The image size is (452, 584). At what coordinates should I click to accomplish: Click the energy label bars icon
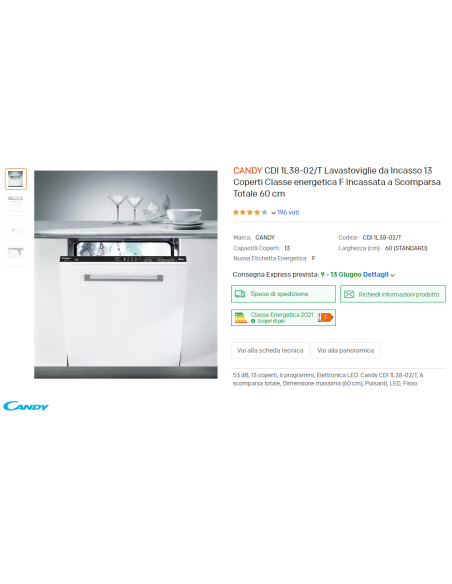241,318
